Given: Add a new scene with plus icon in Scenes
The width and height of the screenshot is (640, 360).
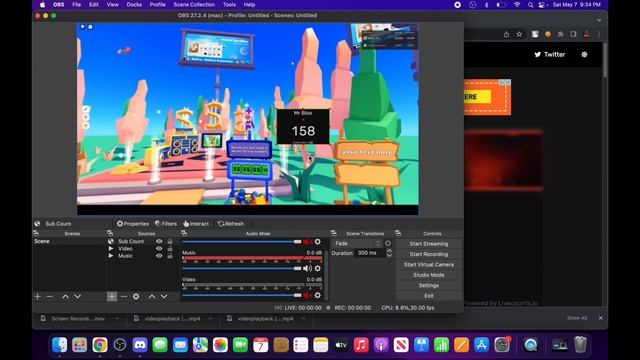Looking at the screenshot, I should click(38, 297).
